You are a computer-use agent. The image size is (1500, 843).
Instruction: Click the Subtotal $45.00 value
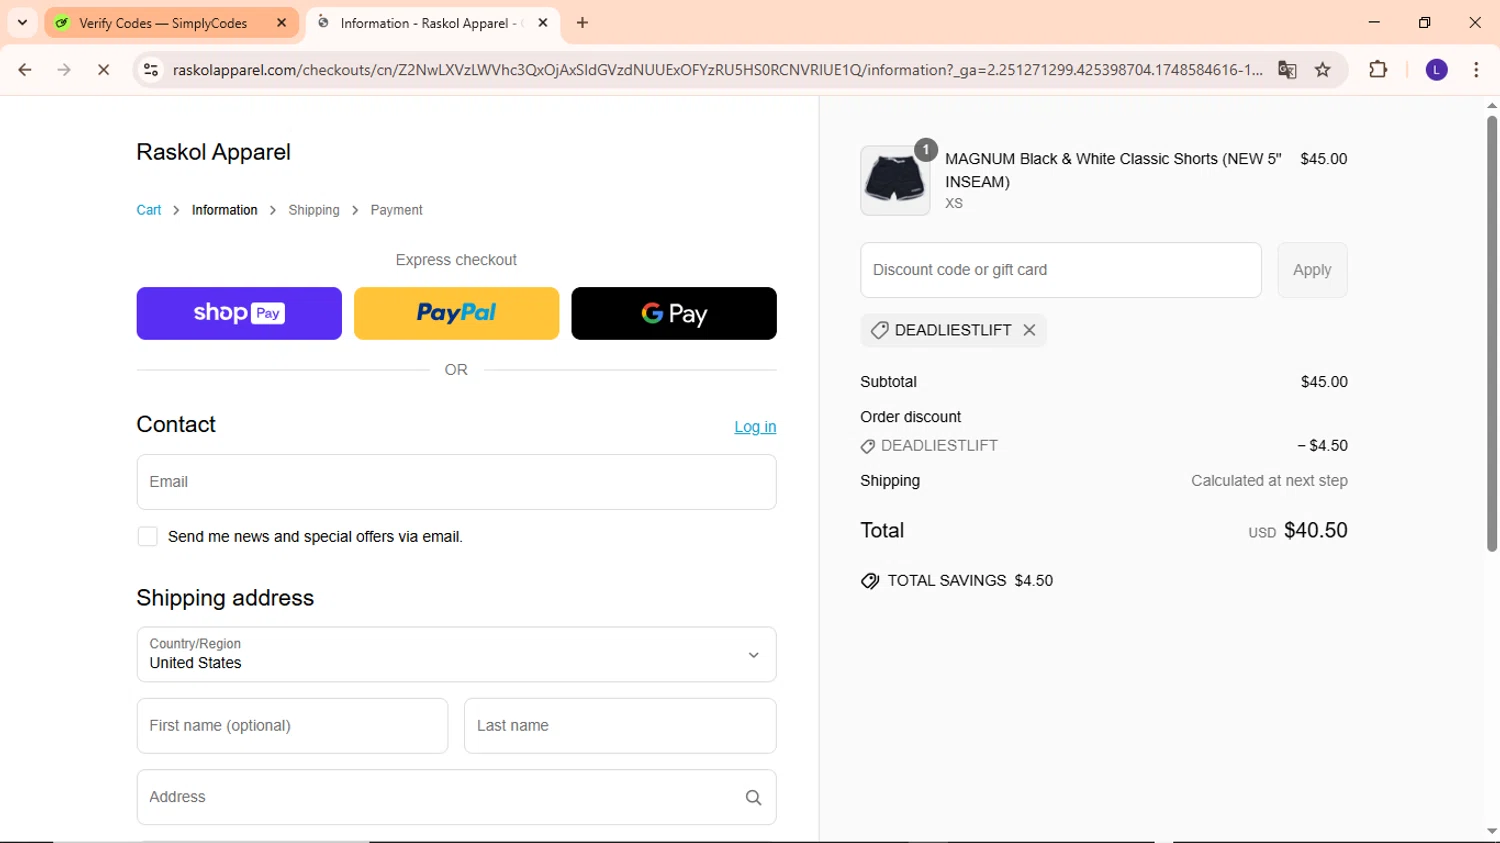pos(1324,382)
